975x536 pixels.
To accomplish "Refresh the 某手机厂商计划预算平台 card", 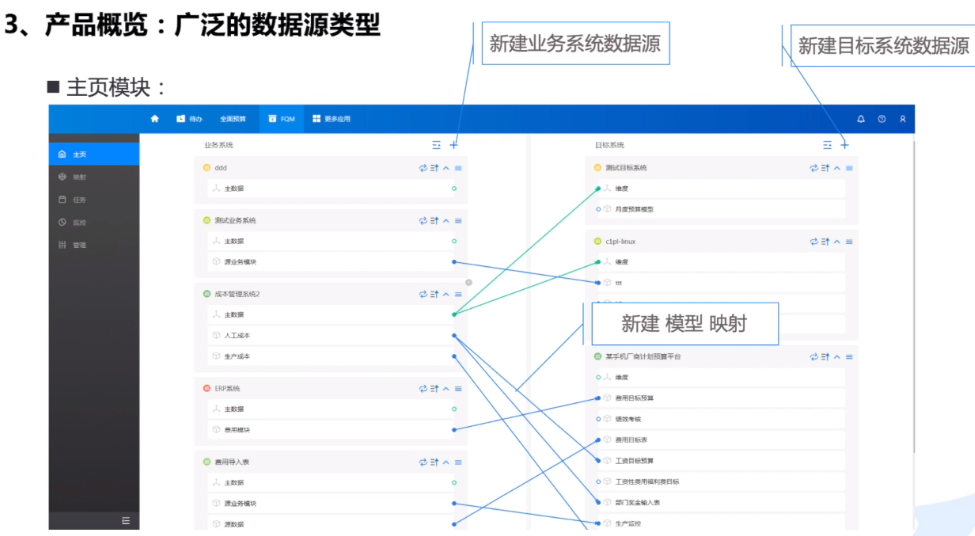I will pyautogui.click(x=813, y=357).
